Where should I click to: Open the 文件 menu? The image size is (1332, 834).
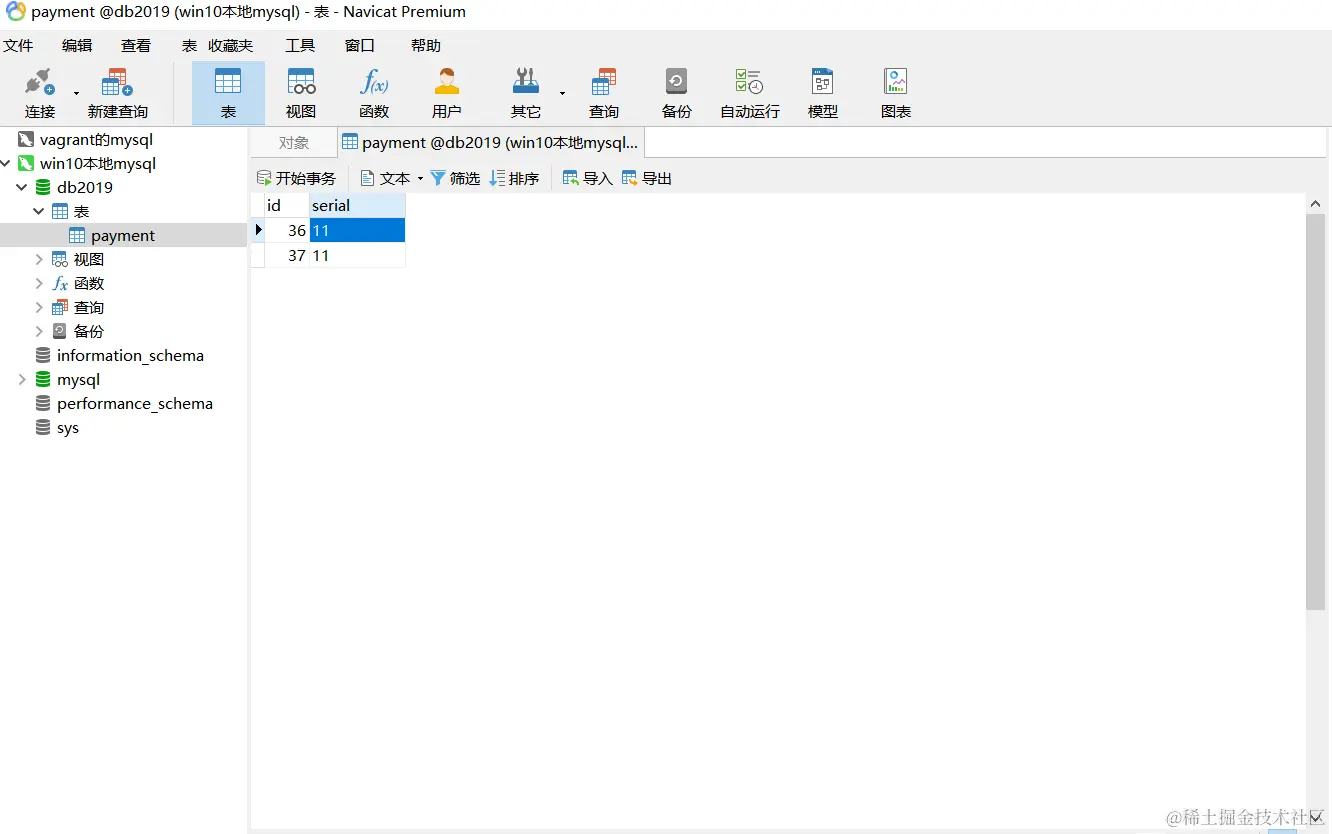coord(18,45)
